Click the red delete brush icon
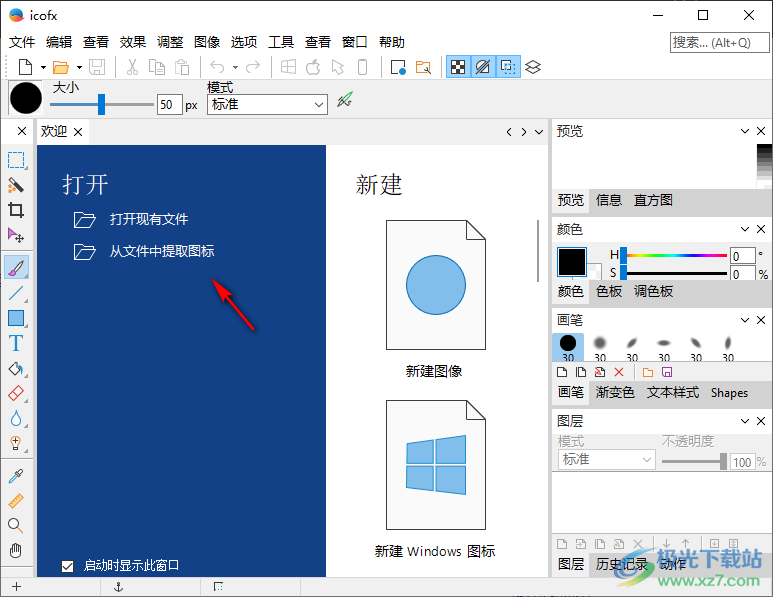Viewport: 773px width, 597px height. click(x=619, y=372)
